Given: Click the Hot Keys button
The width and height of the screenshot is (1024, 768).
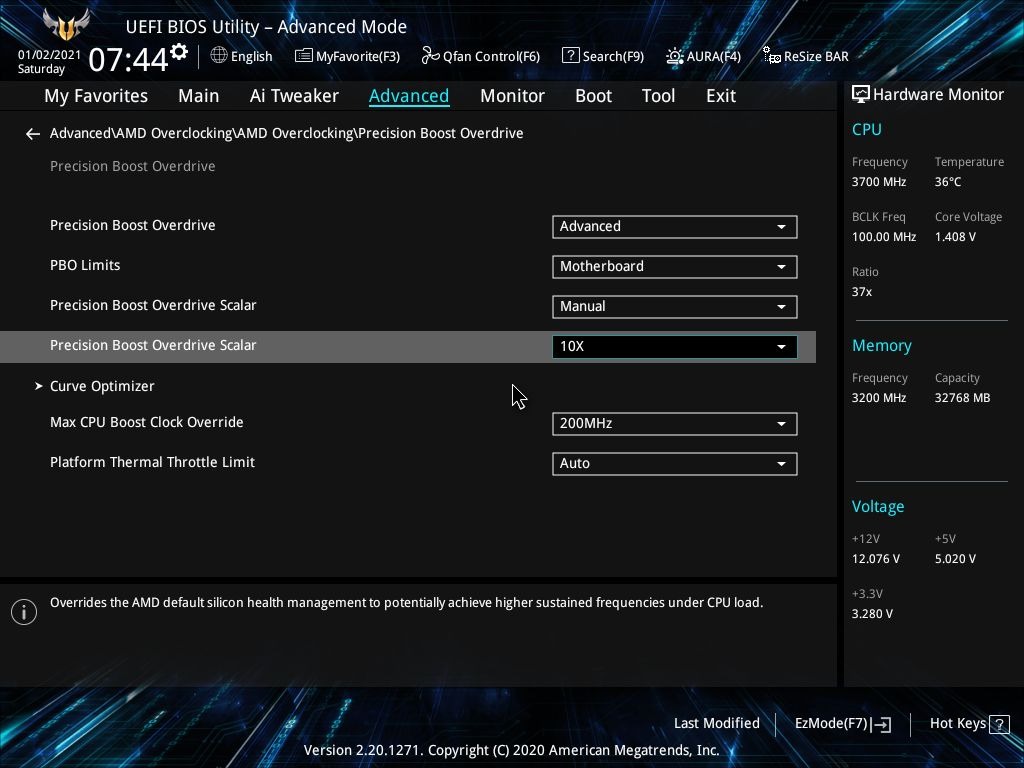Looking at the screenshot, I should point(970,724).
